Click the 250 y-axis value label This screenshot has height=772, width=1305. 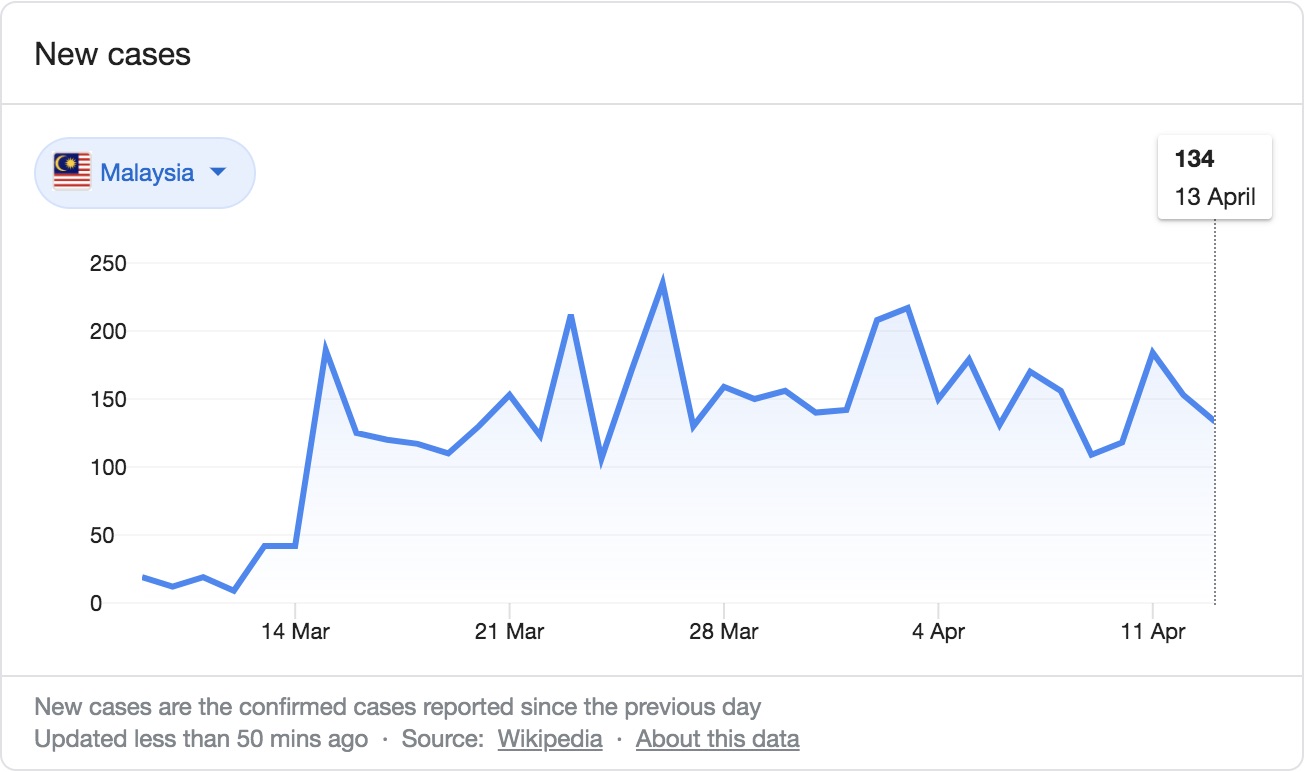[x=108, y=263]
